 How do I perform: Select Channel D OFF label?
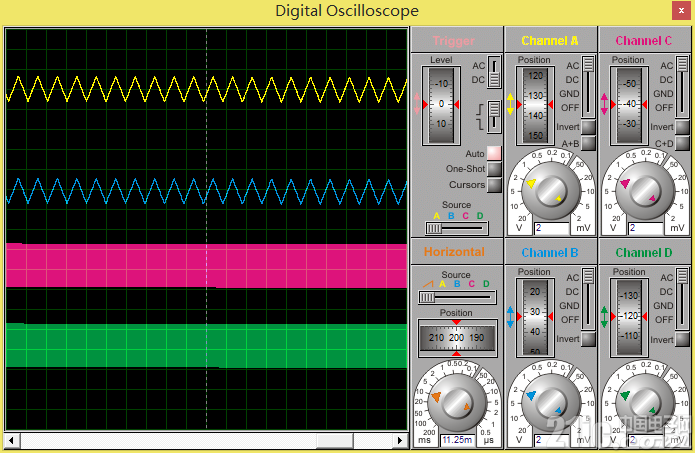664,320
